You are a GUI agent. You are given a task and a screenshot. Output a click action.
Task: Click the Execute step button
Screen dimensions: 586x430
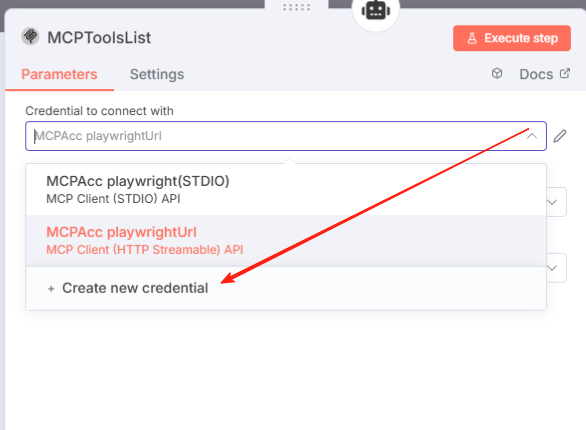point(512,38)
